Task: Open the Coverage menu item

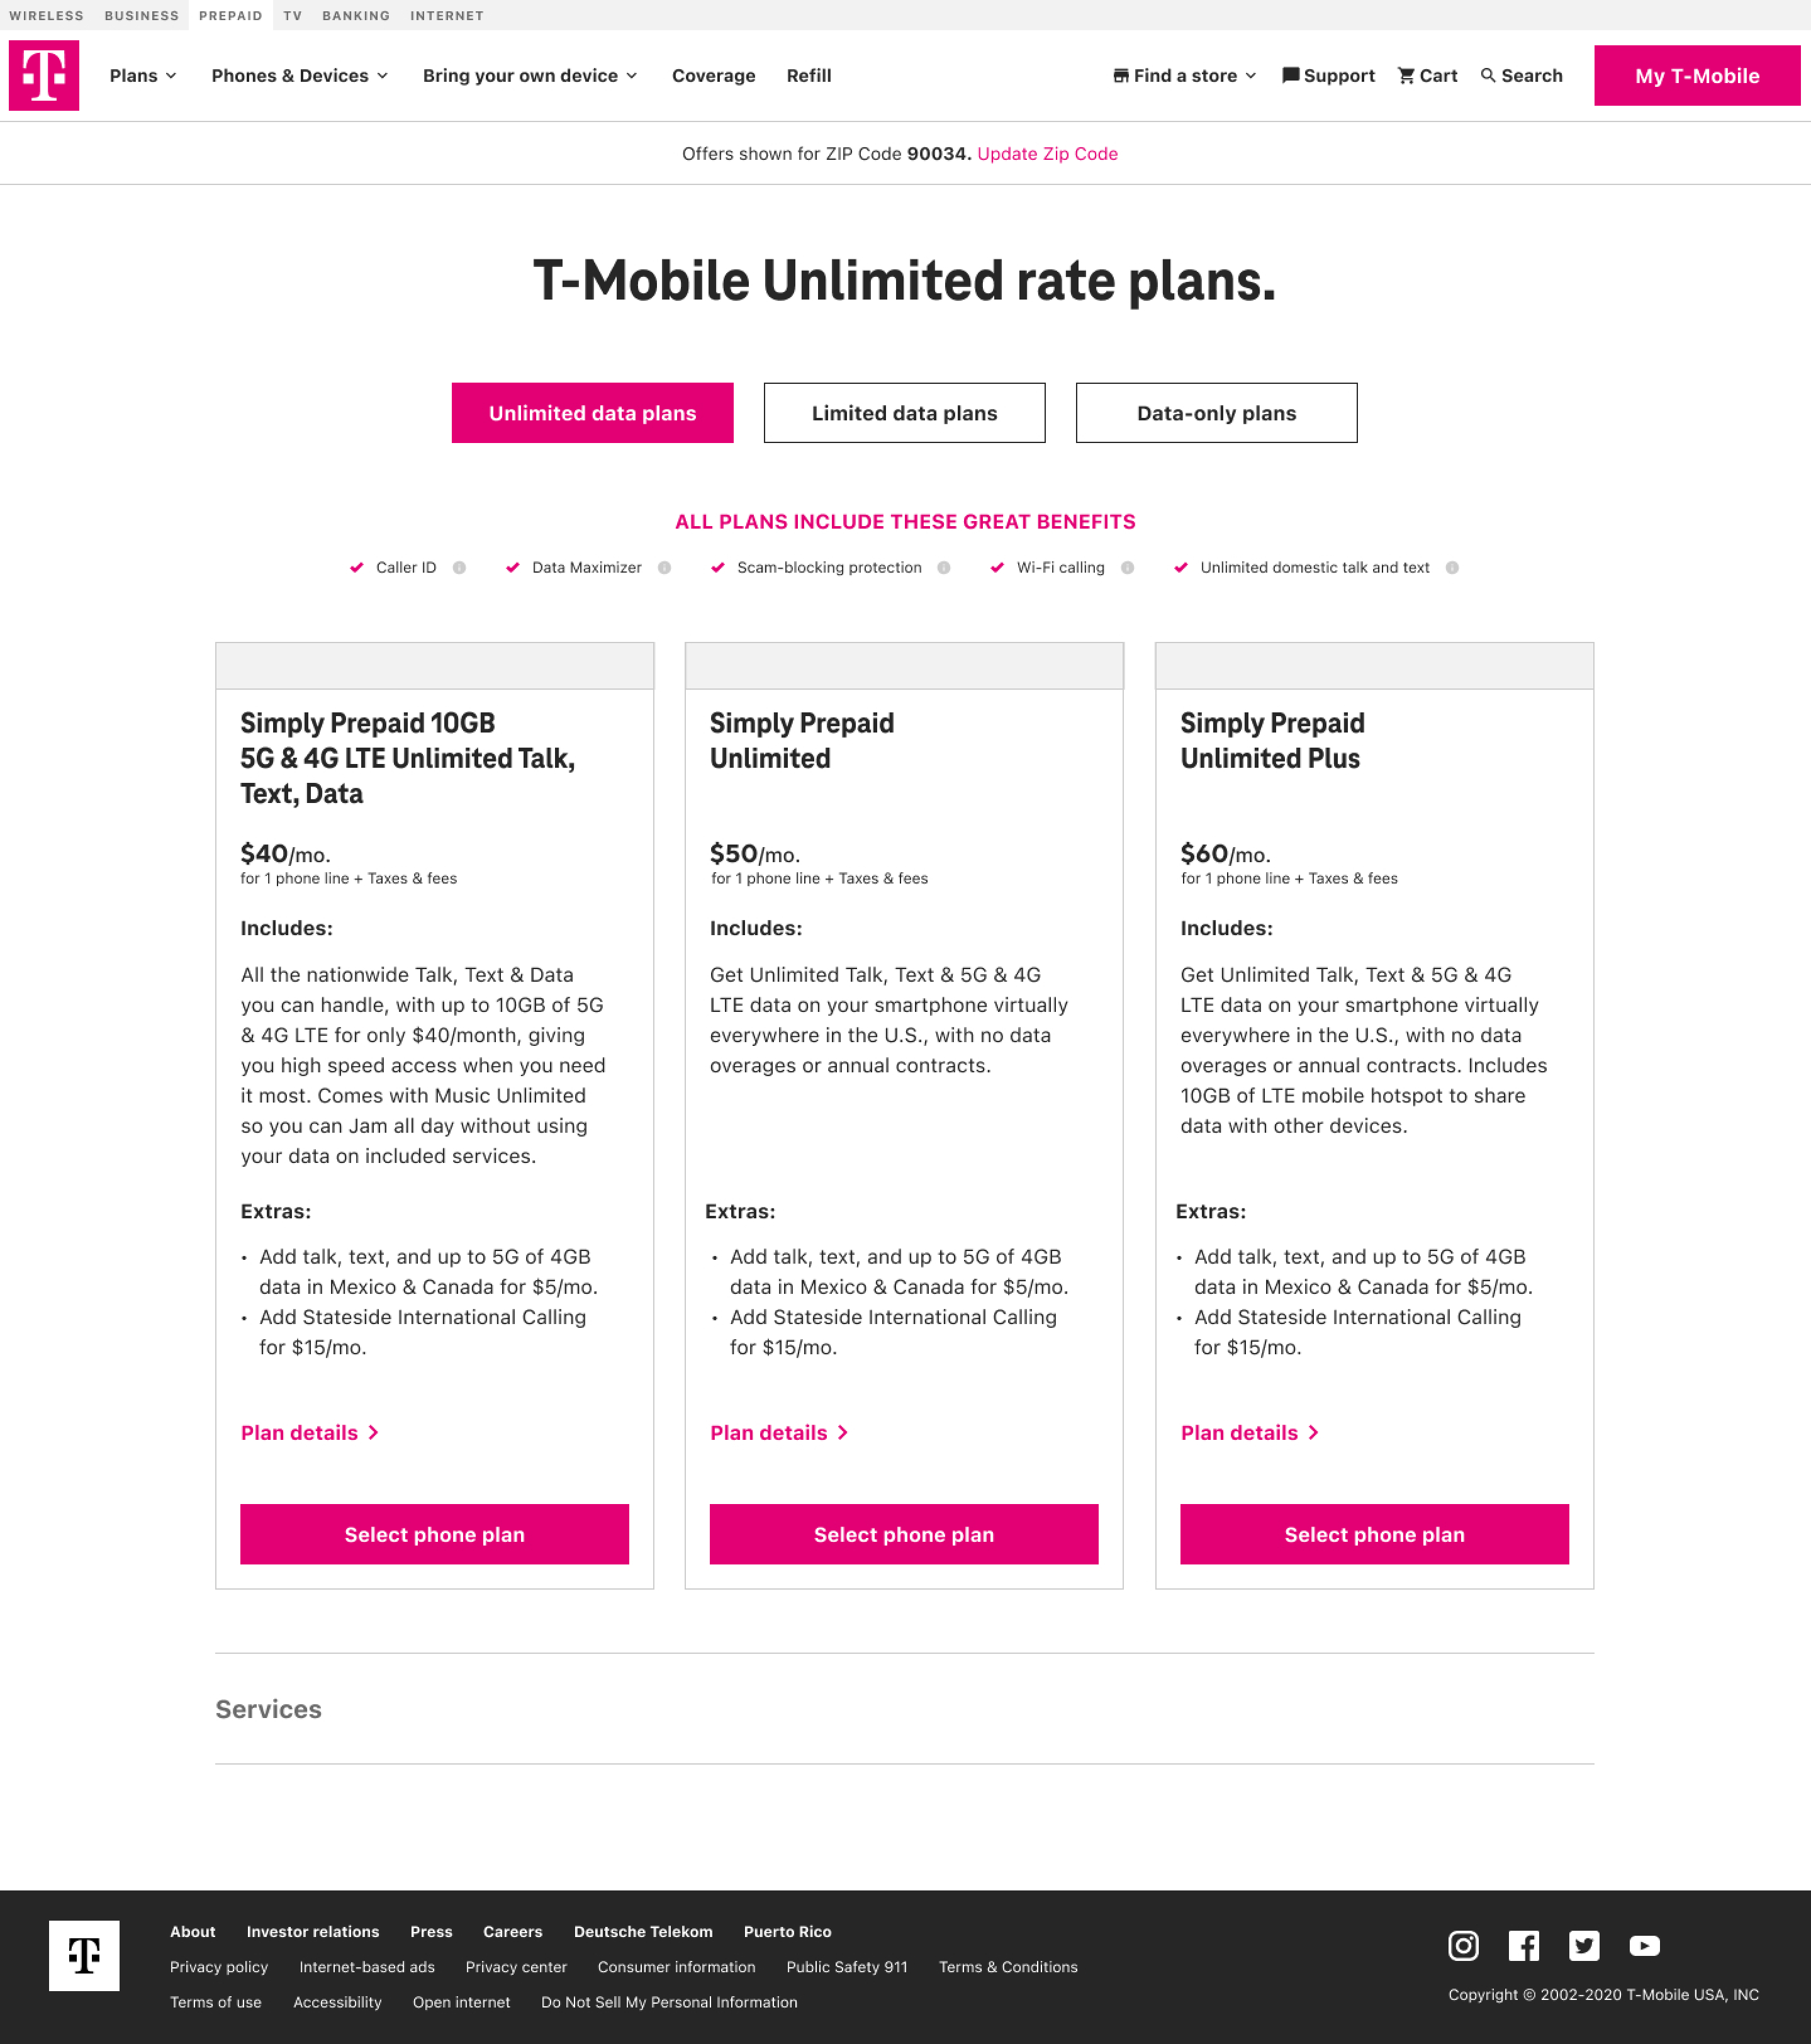Action: pos(713,76)
